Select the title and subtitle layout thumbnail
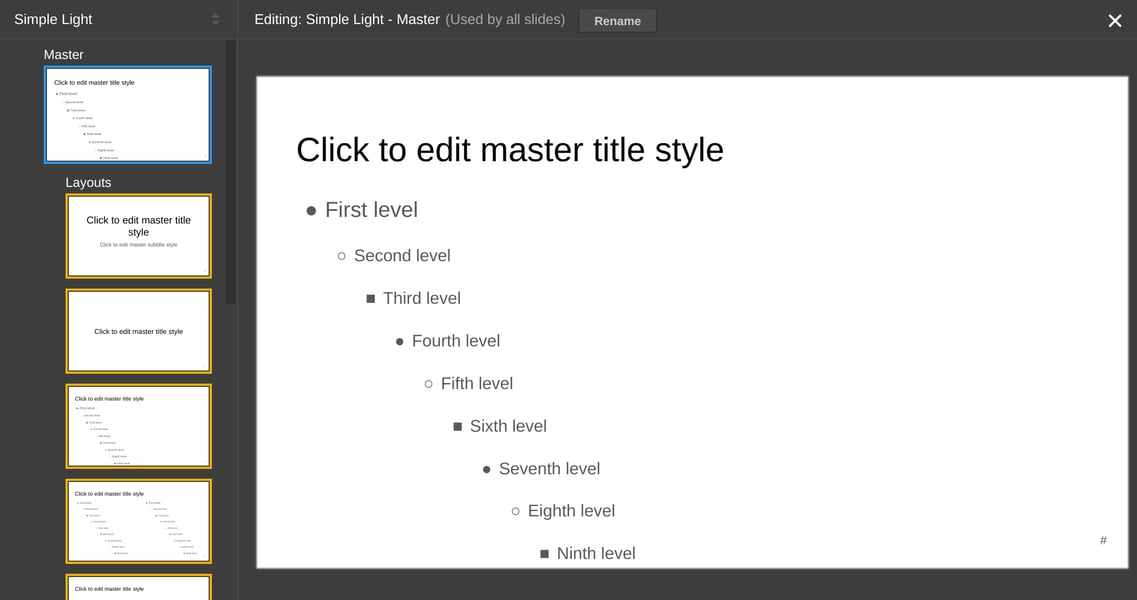 138,236
